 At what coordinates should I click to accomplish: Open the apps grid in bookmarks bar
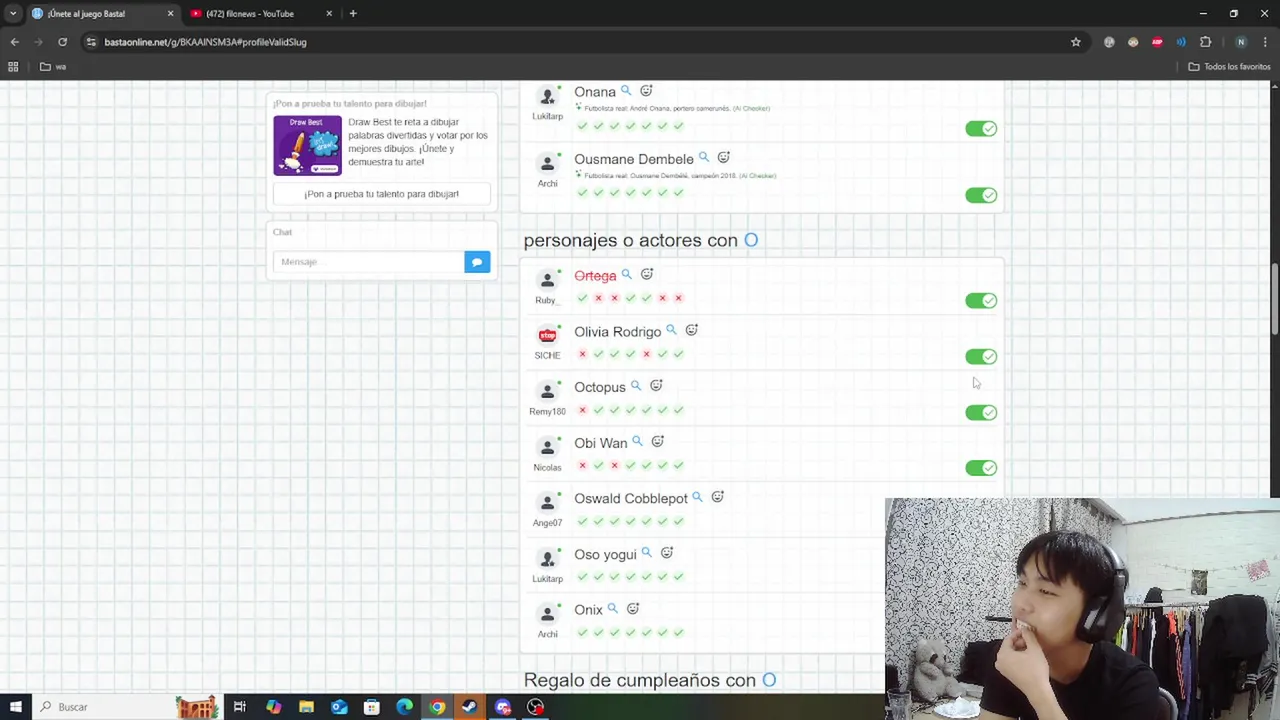click(13, 67)
